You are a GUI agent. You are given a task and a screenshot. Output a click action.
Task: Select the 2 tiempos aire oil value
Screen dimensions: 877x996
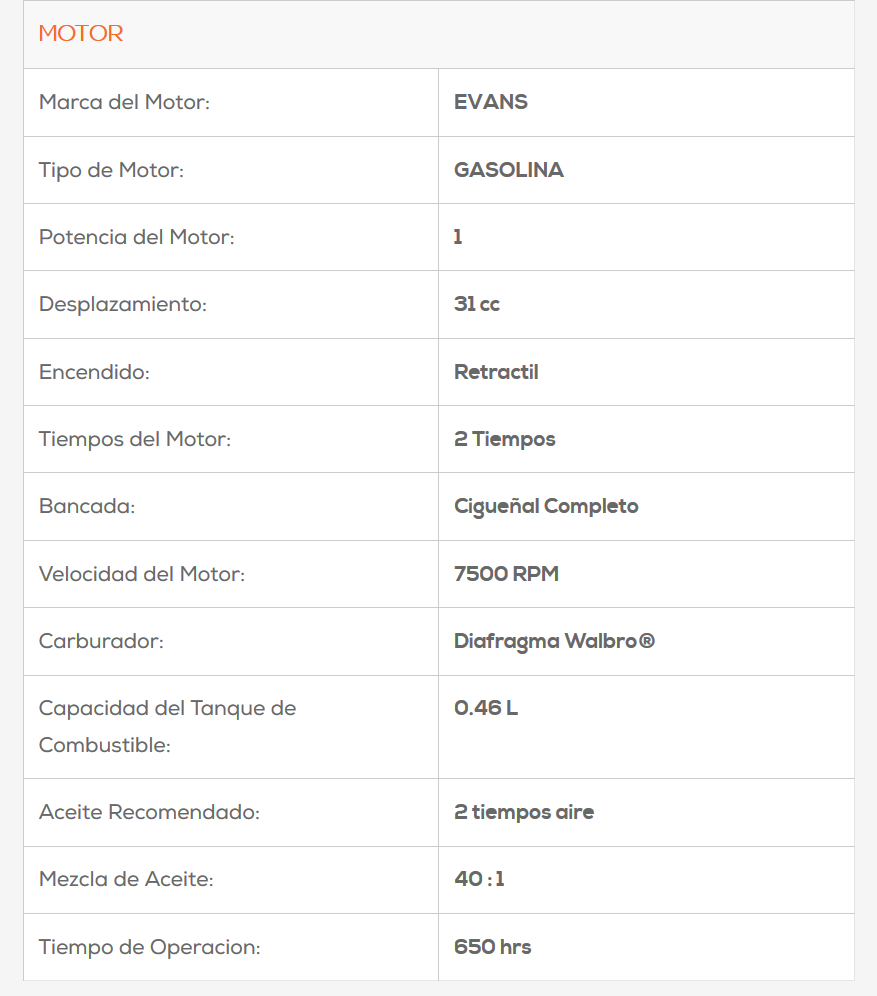click(523, 812)
